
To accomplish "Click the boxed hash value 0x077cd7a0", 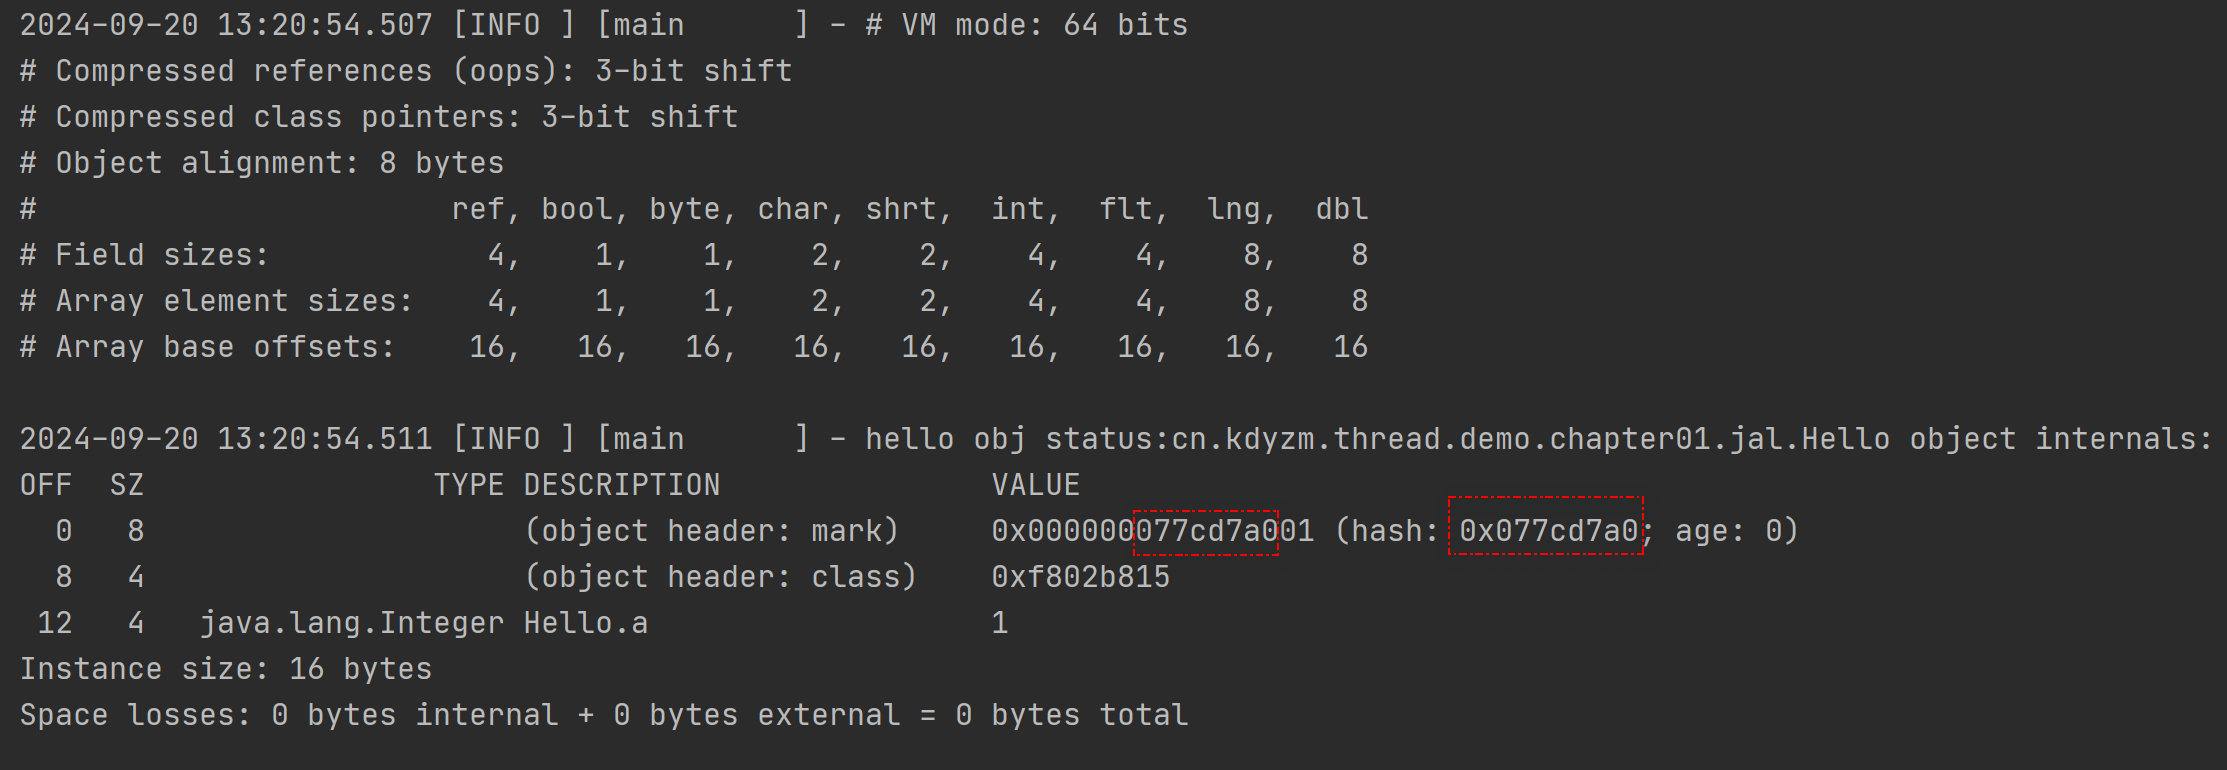I will (1548, 531).
